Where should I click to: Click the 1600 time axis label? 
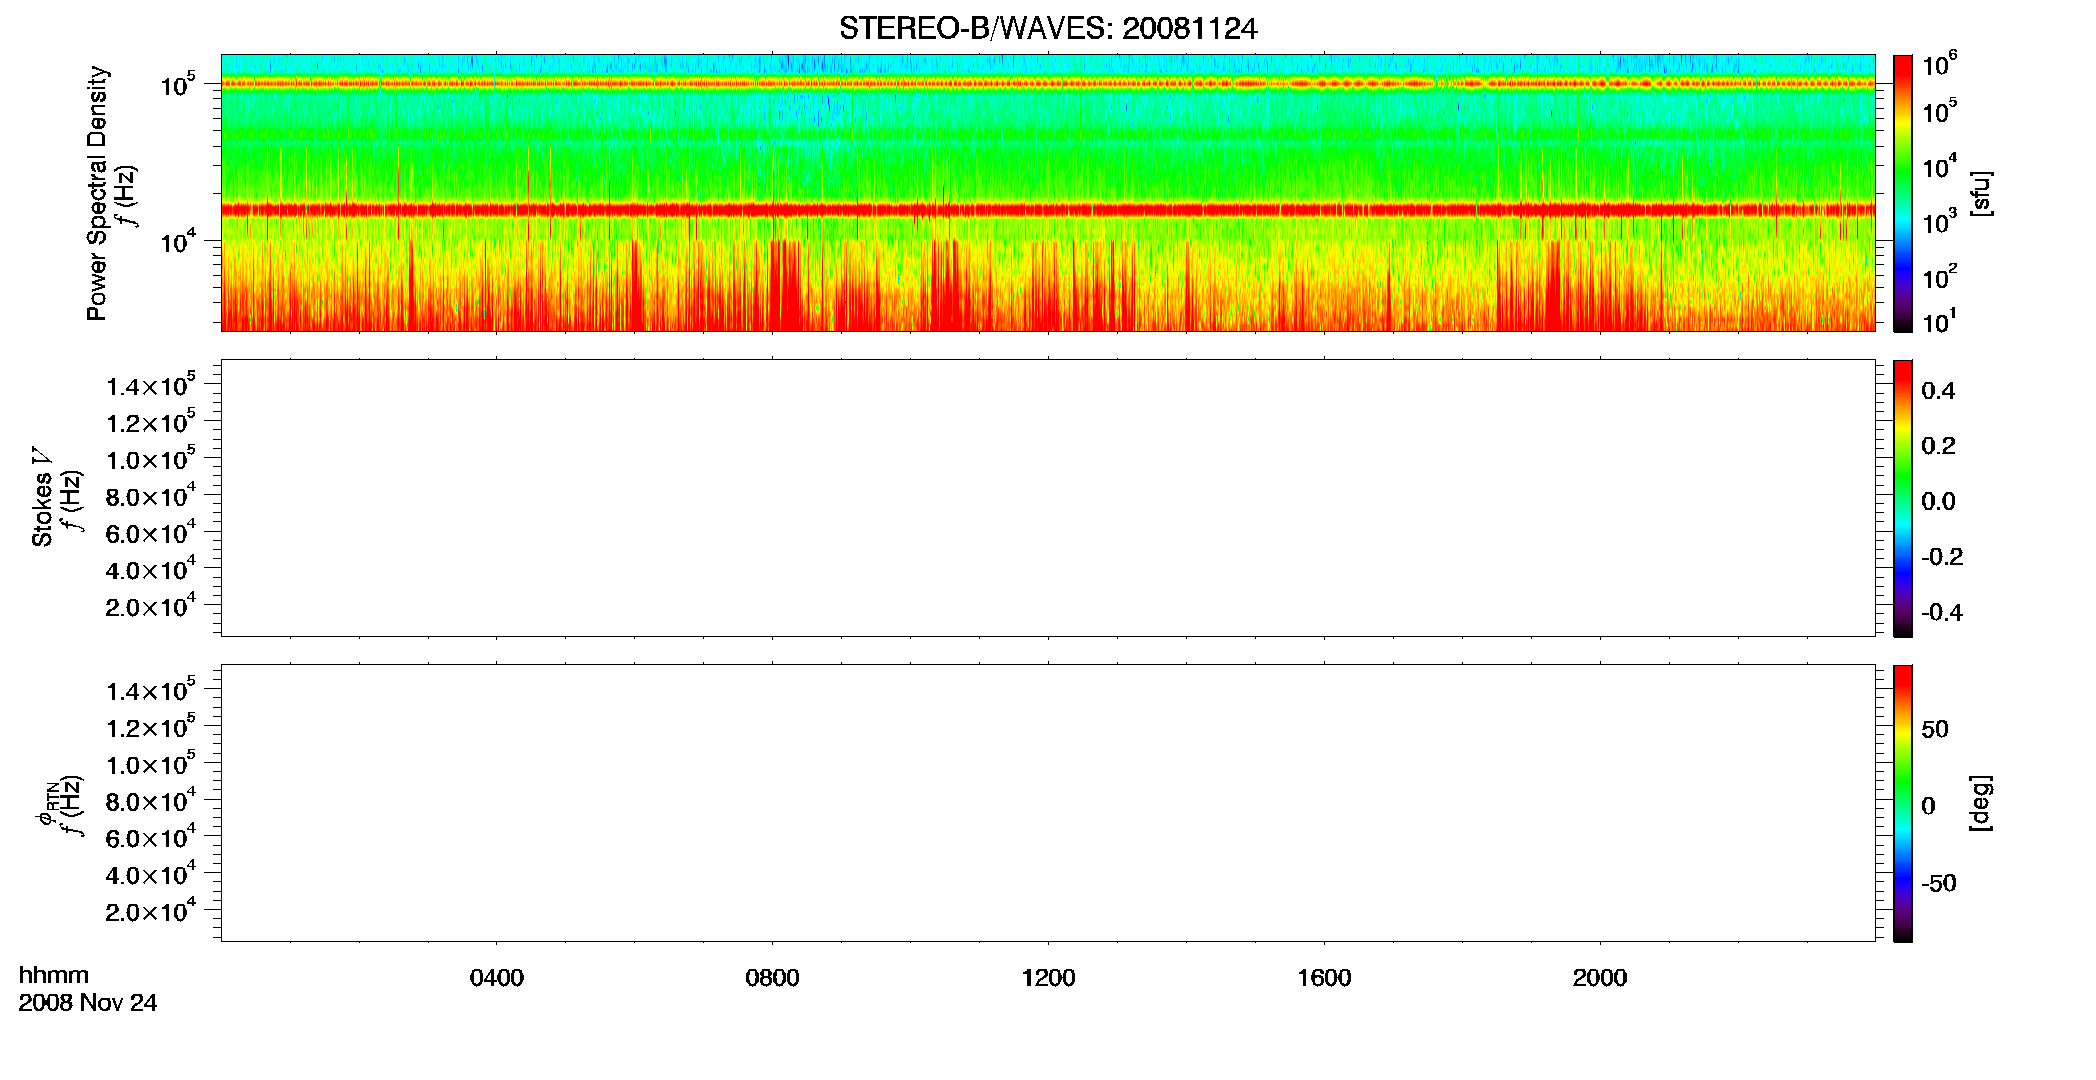tap(1324, 978)
